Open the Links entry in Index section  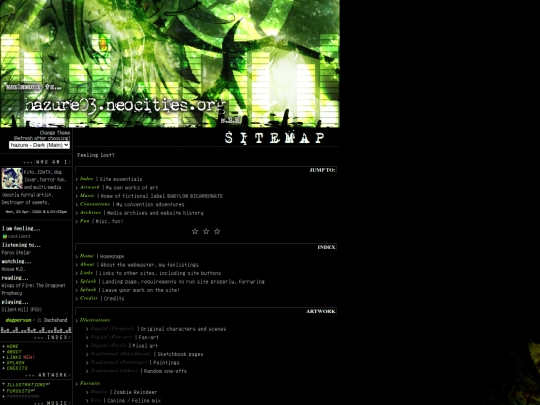[86, 273]
